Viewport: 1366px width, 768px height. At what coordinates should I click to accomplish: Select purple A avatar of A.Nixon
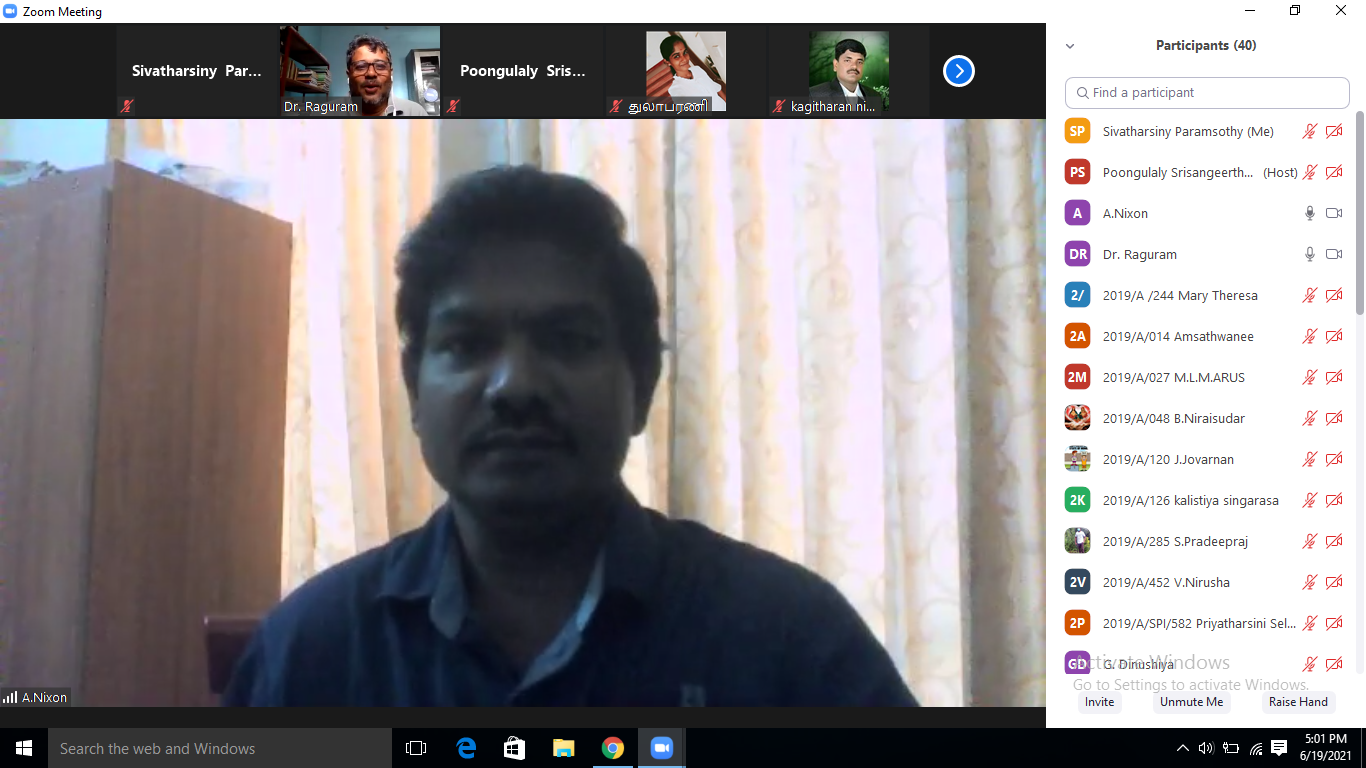point(1077,213)
